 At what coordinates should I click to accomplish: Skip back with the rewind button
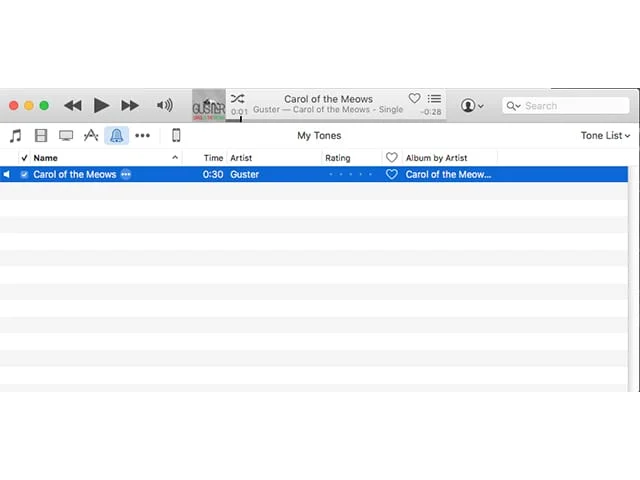click(x=73, y=106)
